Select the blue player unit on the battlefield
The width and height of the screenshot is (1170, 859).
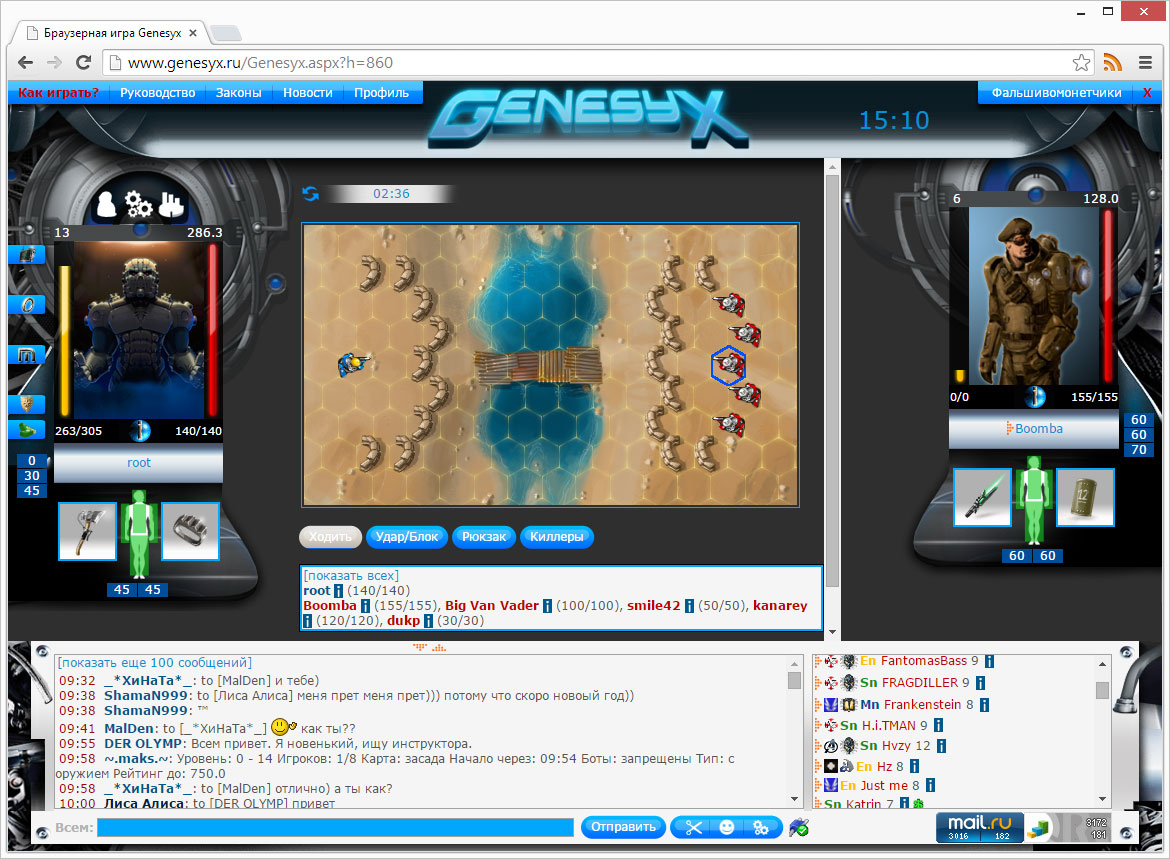click(x=351, y=364)
